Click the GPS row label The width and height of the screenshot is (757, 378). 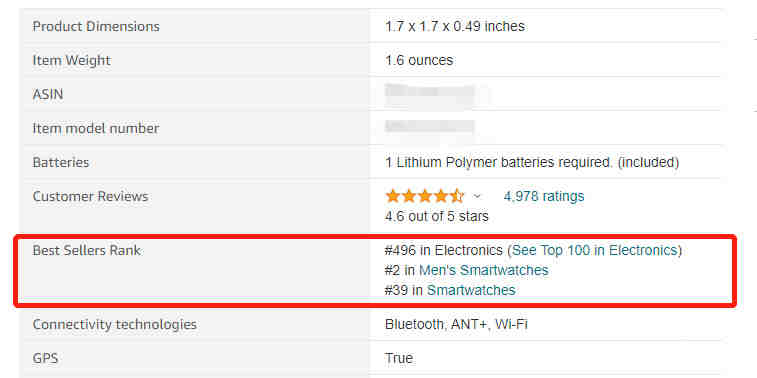click(x=45, y=359)
